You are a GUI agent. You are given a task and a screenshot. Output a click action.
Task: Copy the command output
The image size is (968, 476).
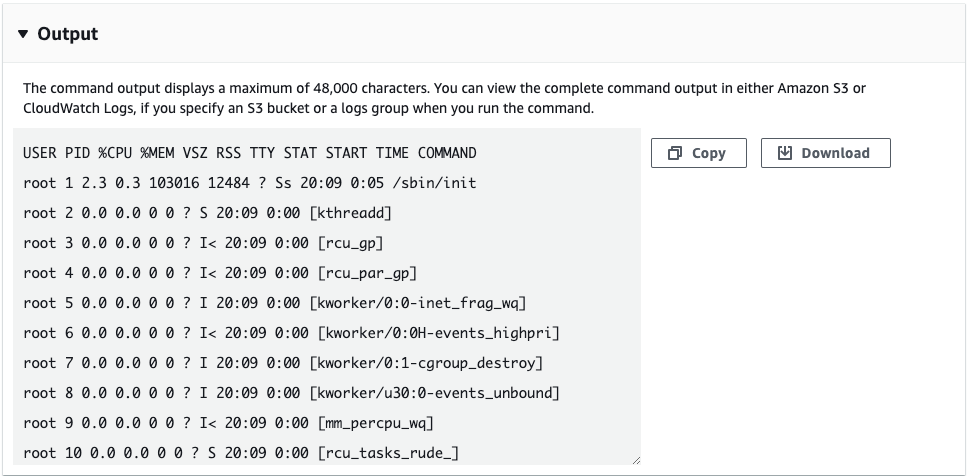point(698,153)
